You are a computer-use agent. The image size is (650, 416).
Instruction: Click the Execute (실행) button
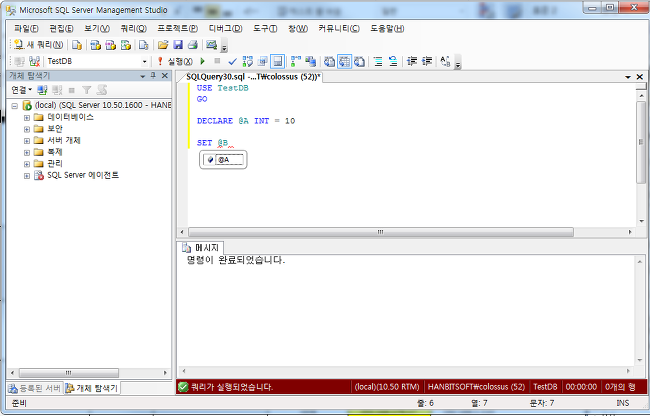pos(175,61)
